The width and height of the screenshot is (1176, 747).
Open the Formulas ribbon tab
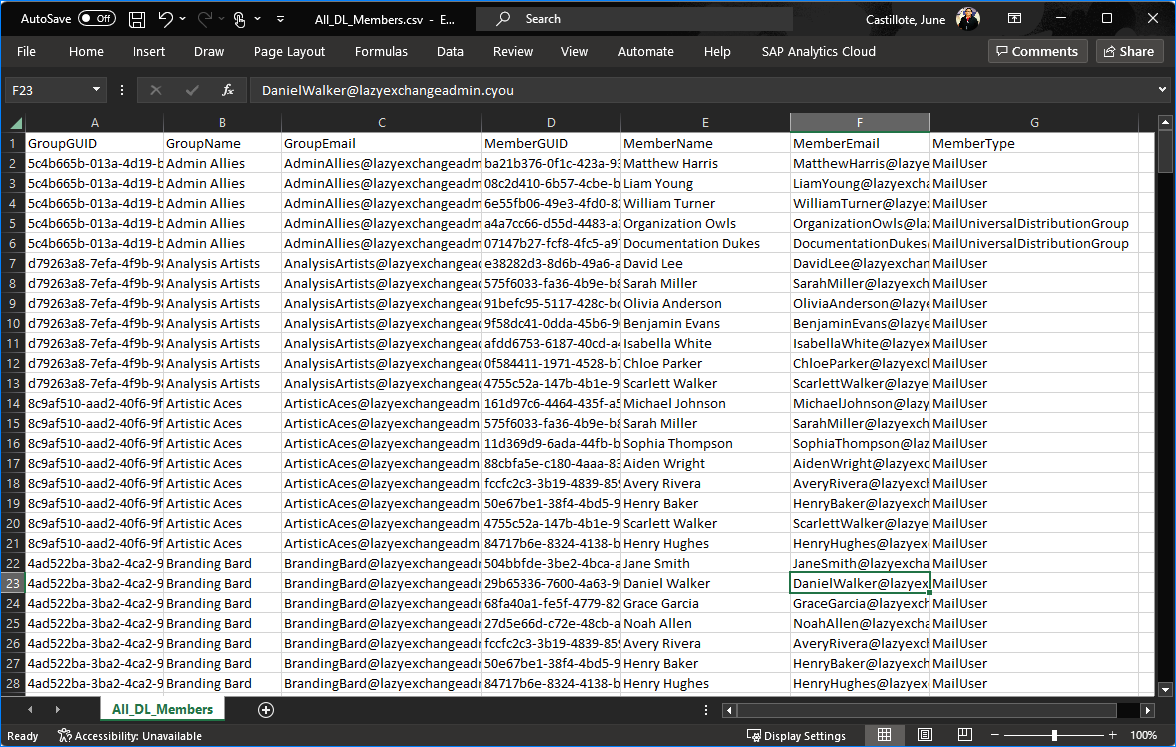(x=381, y=52)
